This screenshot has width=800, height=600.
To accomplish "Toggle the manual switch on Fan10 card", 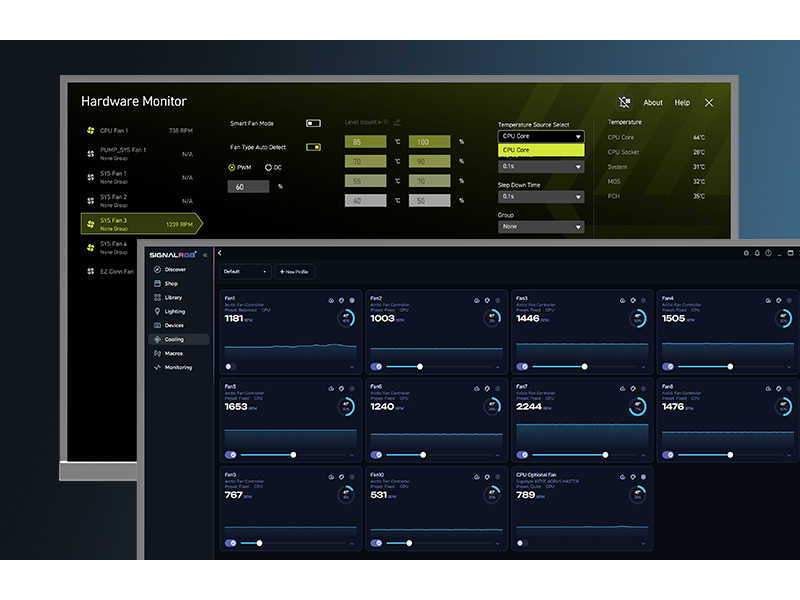I will (377, 543).
